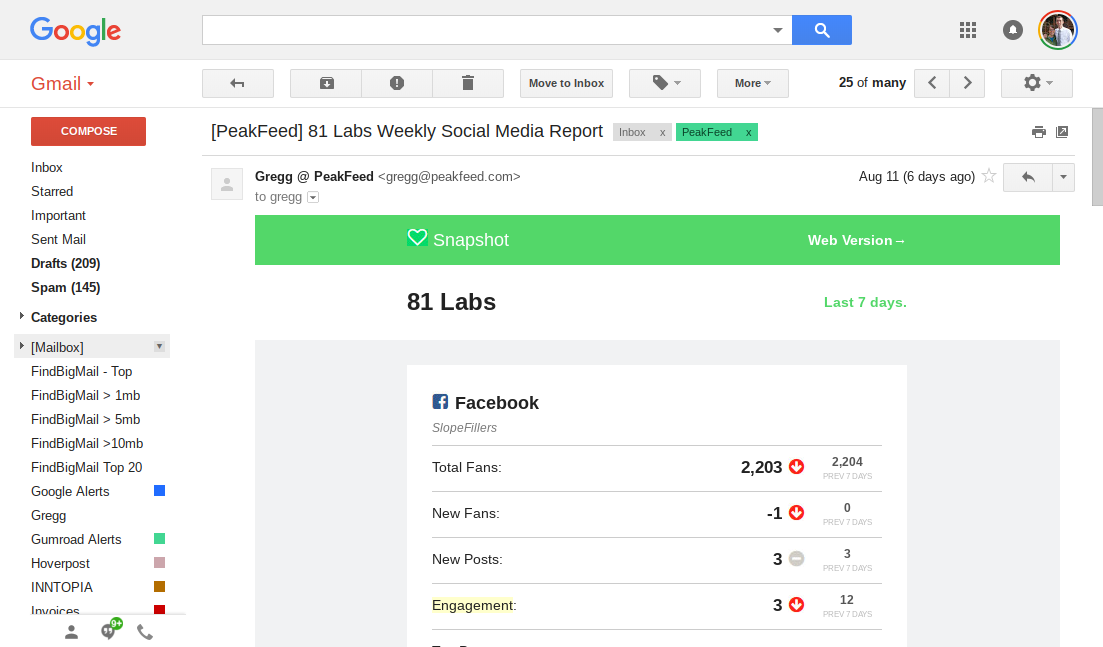Open the Gregg label
Viewport: 1103px width, 647px height.
49,515
